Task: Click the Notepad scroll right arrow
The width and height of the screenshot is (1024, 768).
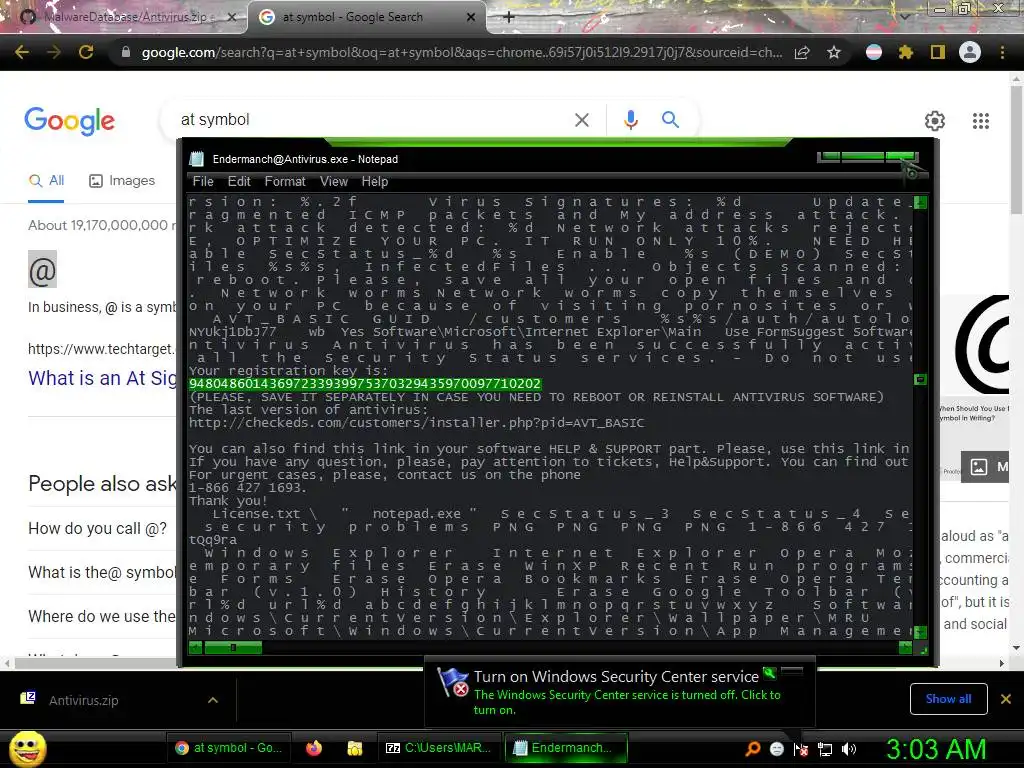Action: tap(905, 647)
